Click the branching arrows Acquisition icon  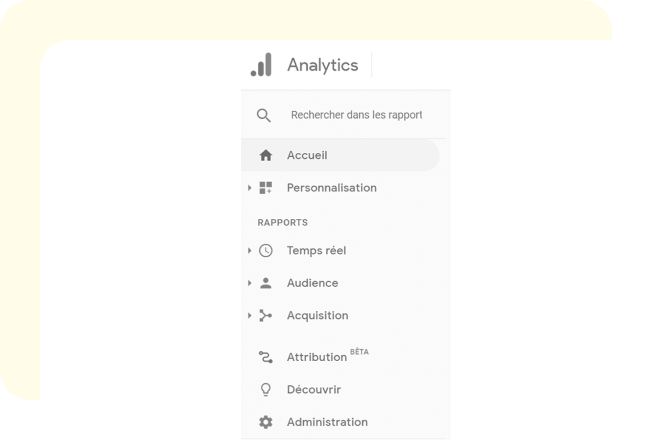tap(265, 316)
